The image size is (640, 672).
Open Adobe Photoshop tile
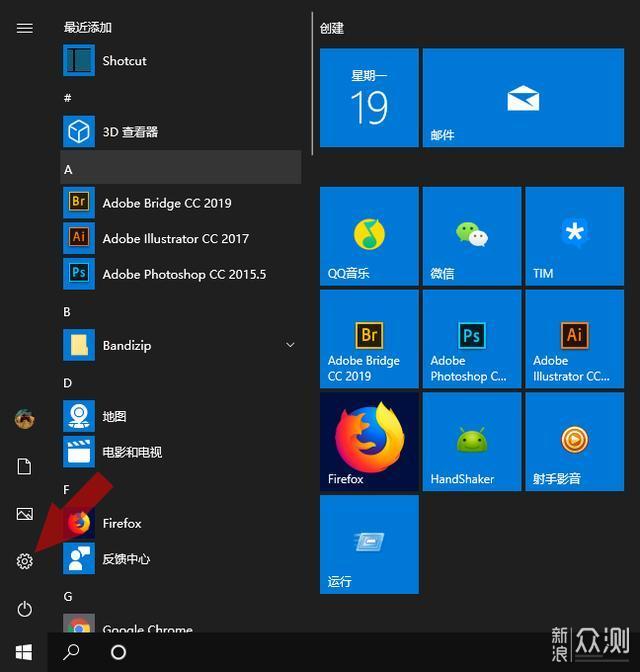(472, 339)
